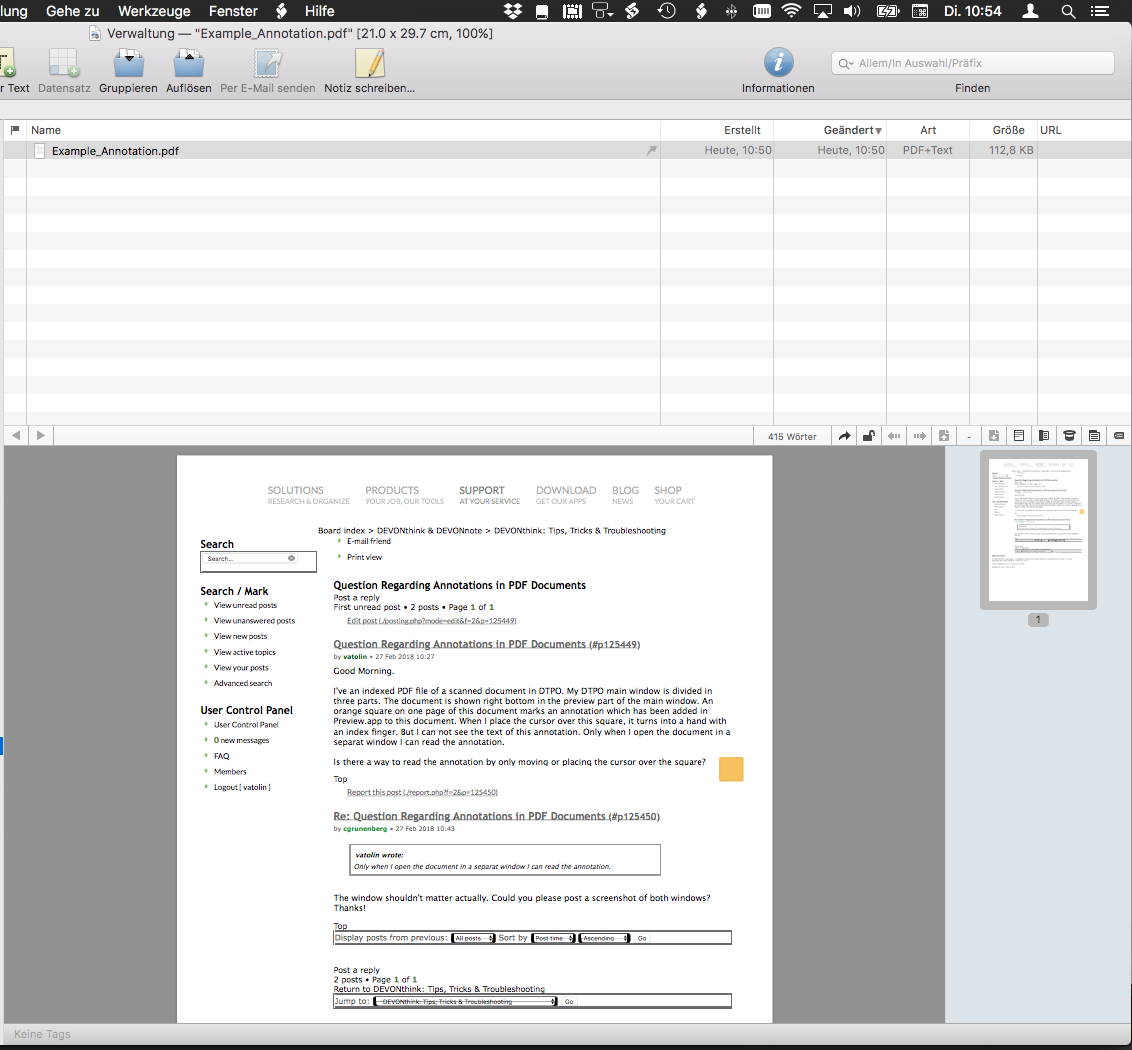
Task: Click the file icon beside Example_Annotation.pdf
Action: point(40,151)
